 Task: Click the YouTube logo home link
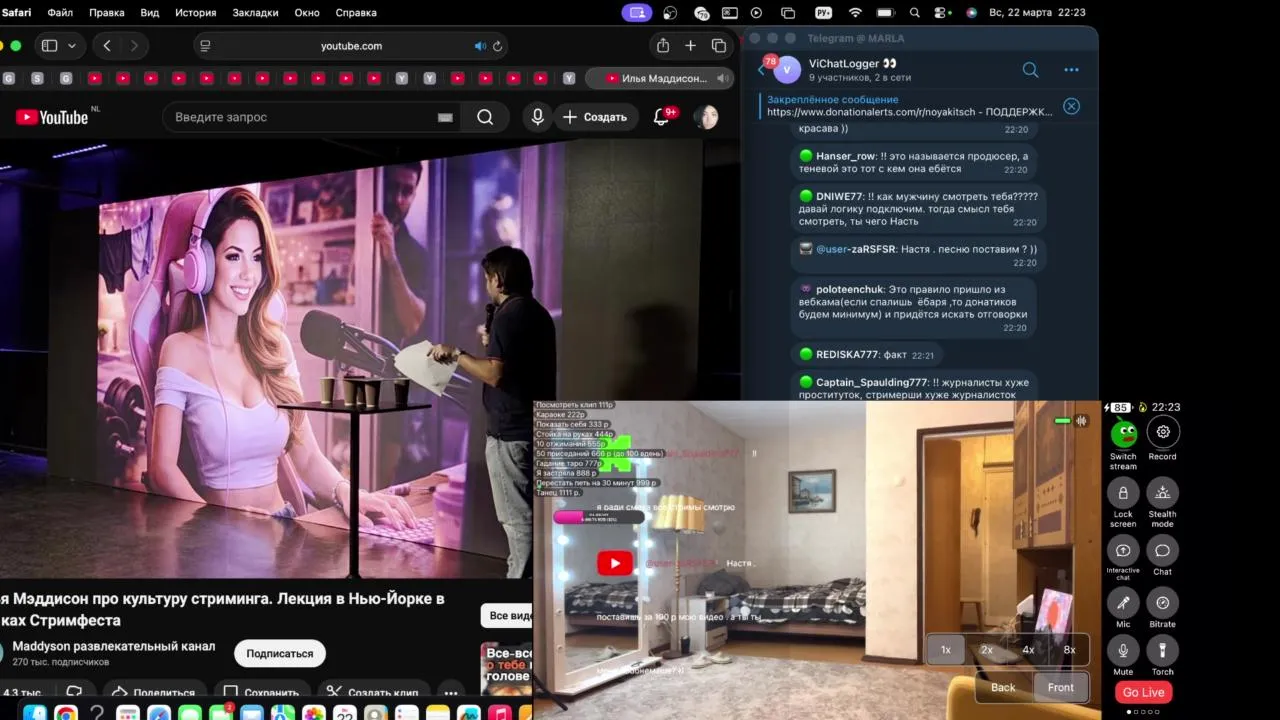[52, 117]
